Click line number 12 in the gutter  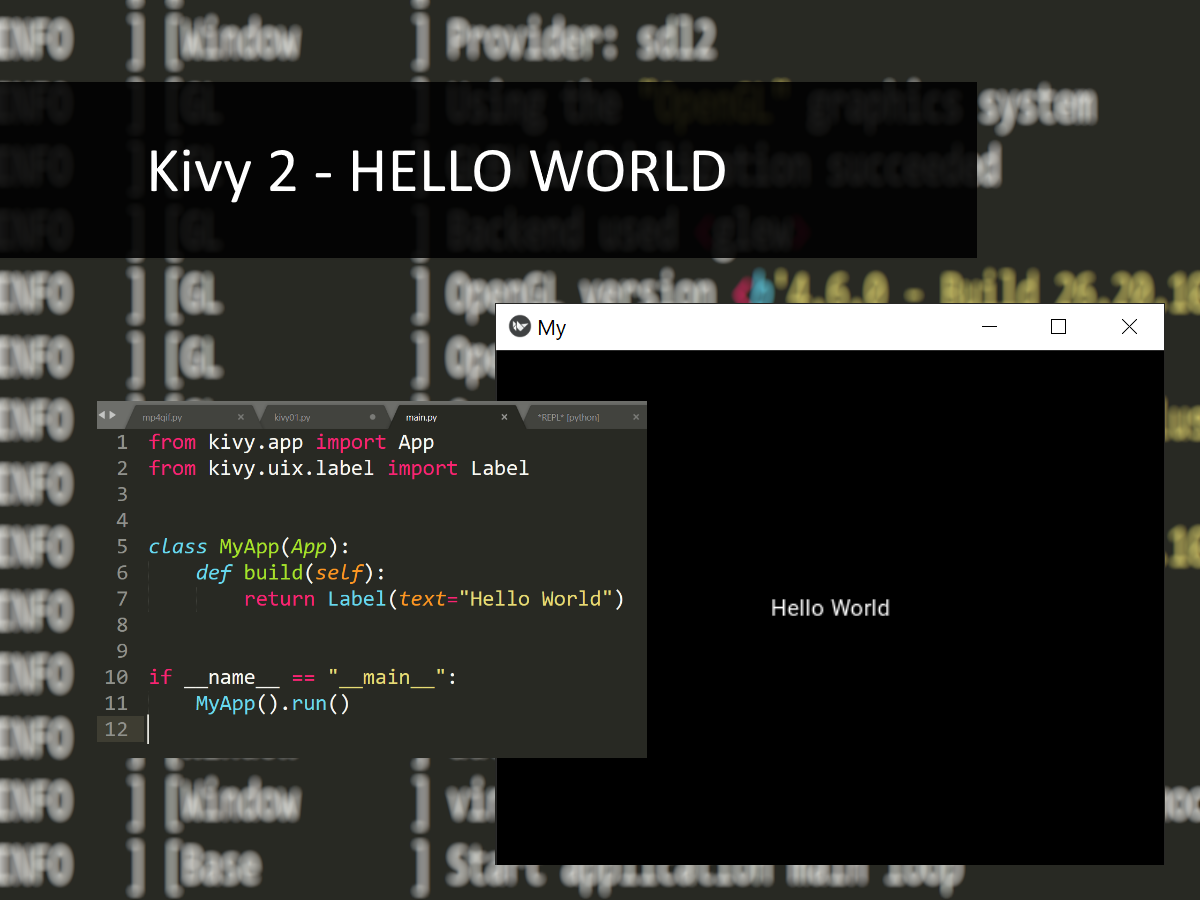click(116, 729)
